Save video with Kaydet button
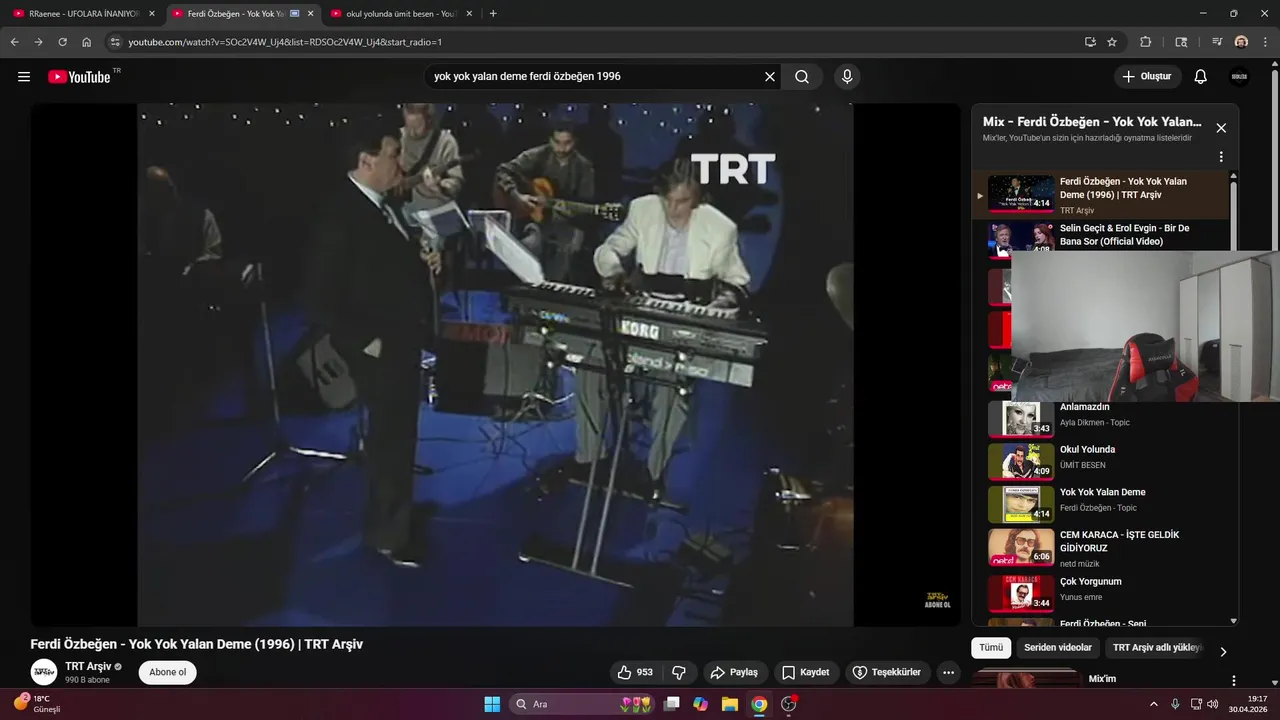This screenshot has width=1280, height=720. coord(806,672)
